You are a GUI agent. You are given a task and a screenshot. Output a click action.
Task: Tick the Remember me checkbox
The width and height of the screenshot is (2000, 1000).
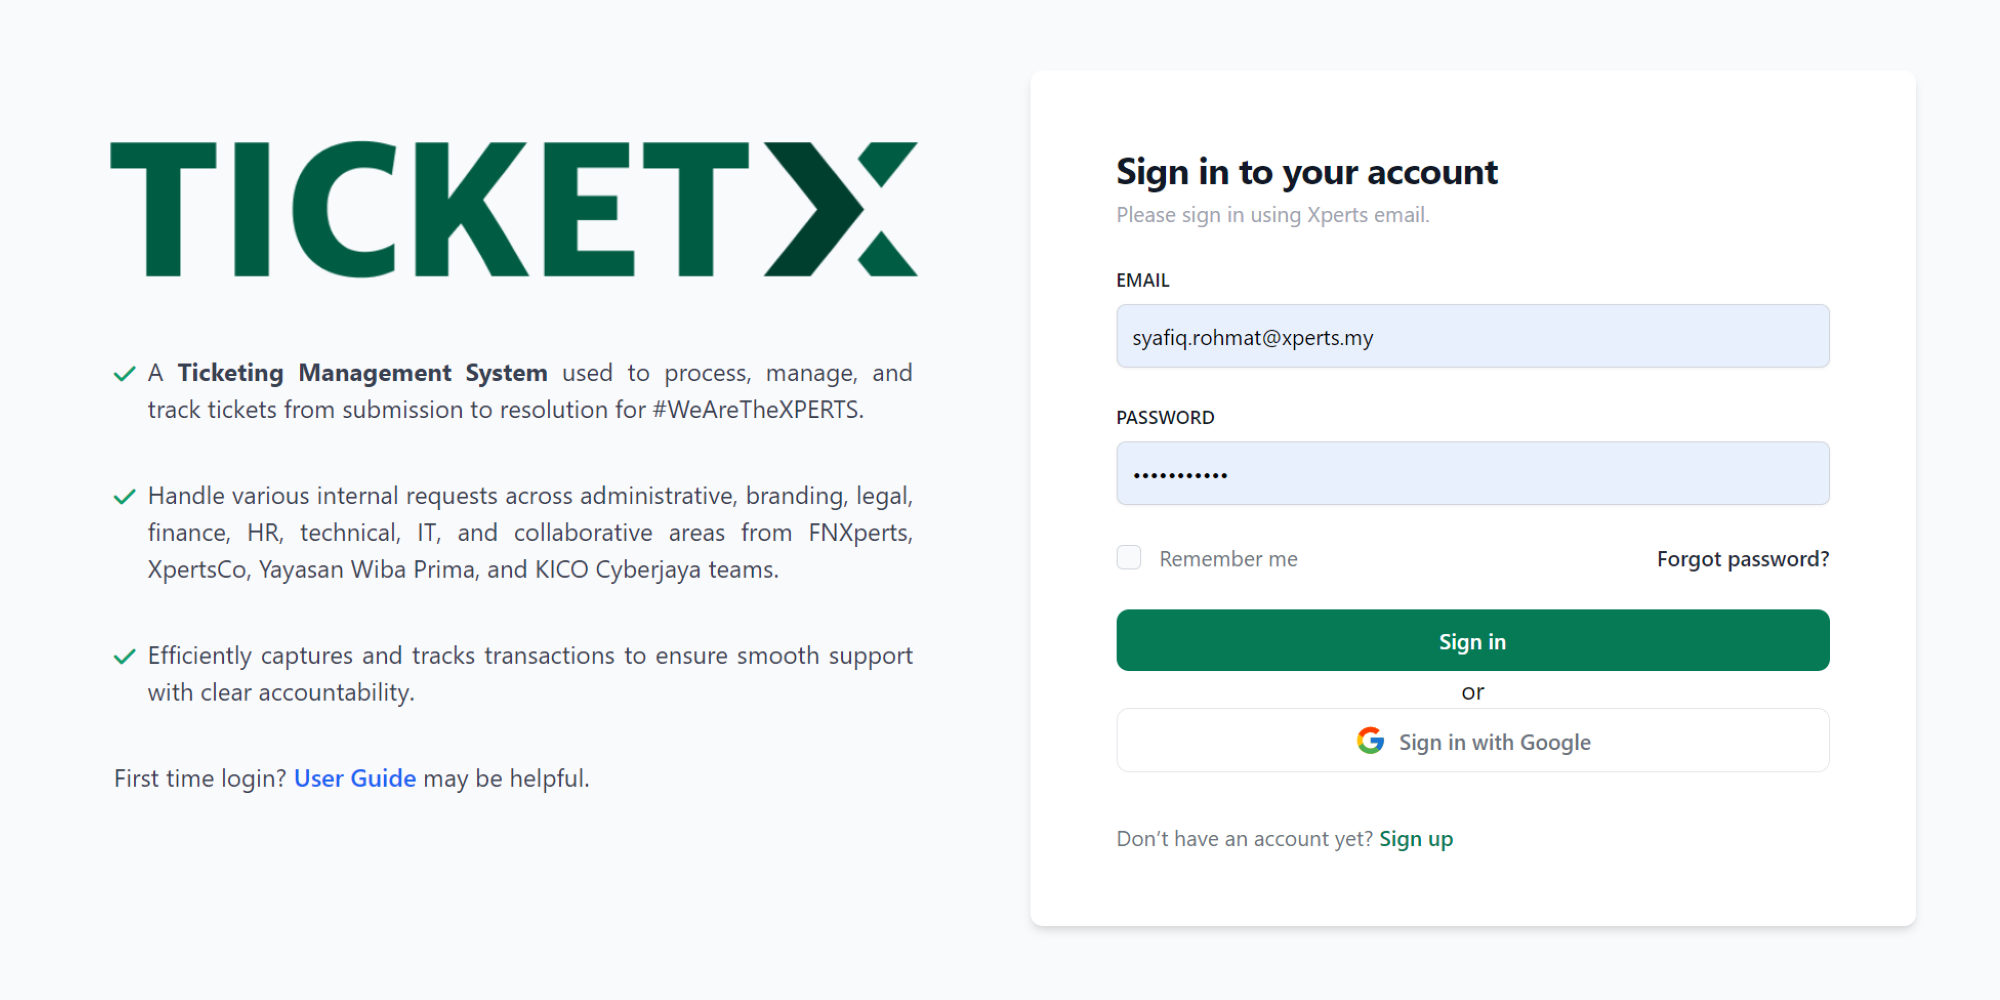(x=1129, y=558)
